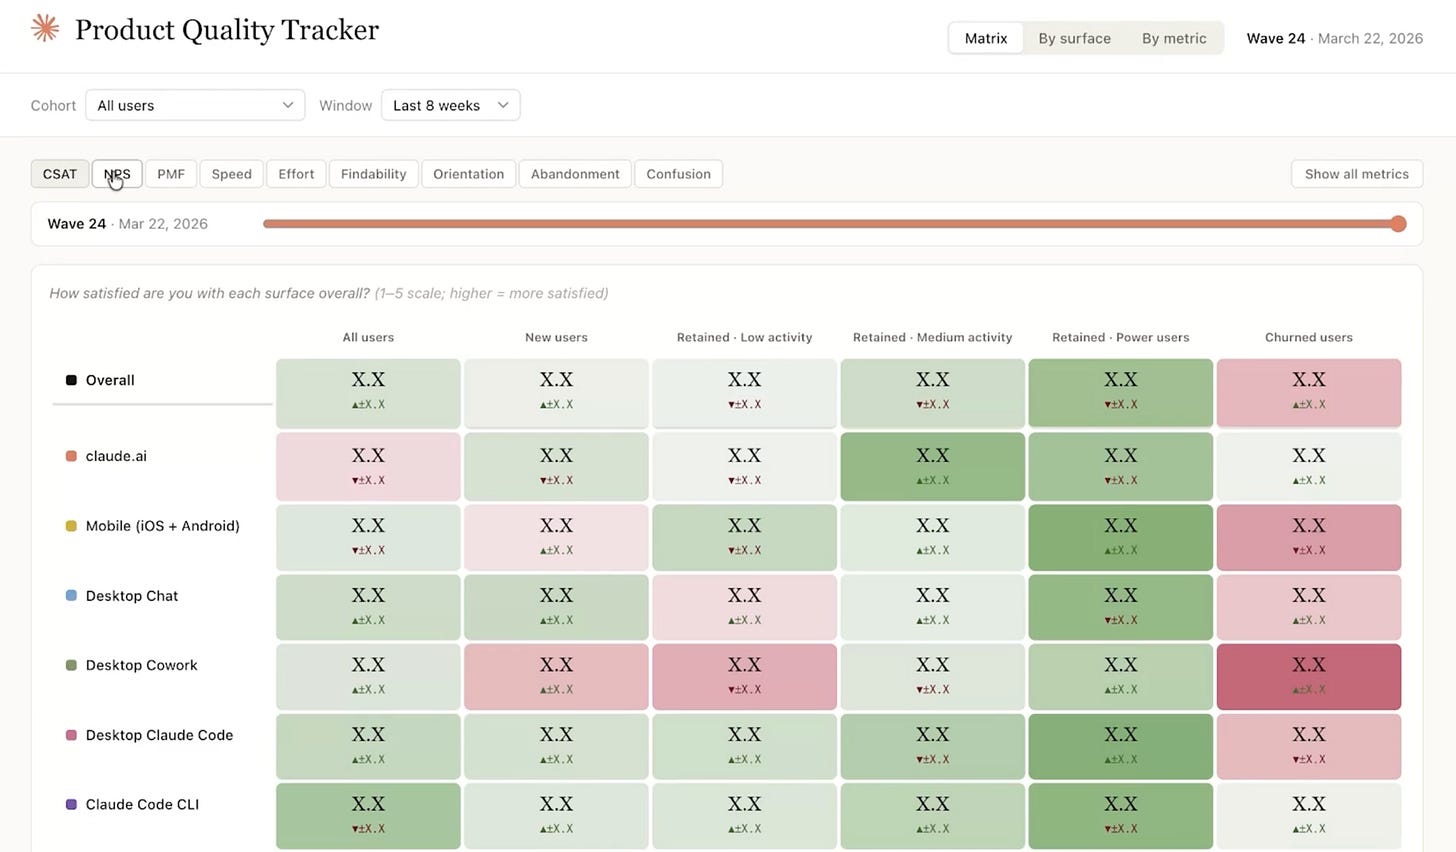
Task: Expand the Window dropdown set to Last 8 weeks
Action: coord(450,105)
